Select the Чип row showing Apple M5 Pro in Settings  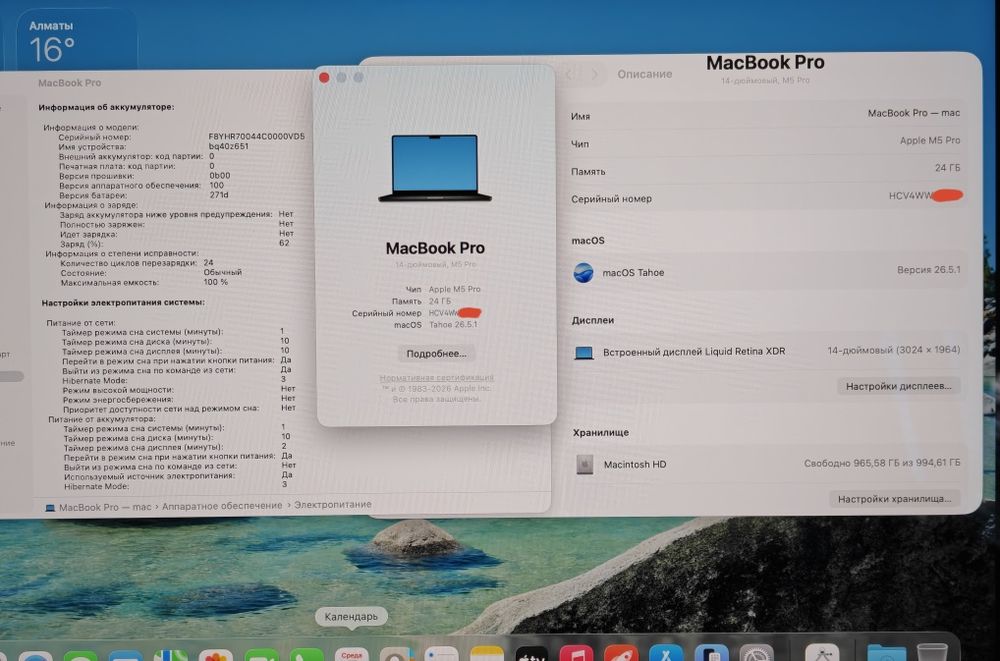click(765, 142)
